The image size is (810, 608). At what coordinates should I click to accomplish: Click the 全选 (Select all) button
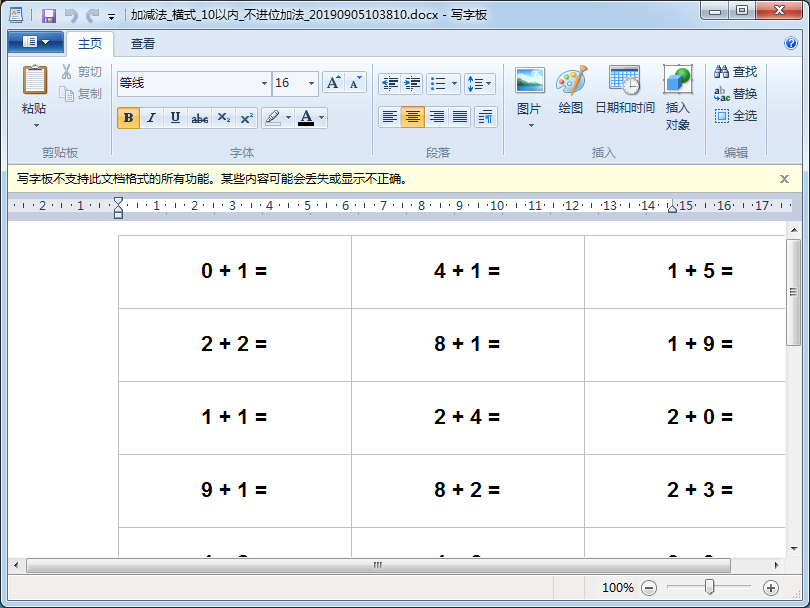point(735,116)
